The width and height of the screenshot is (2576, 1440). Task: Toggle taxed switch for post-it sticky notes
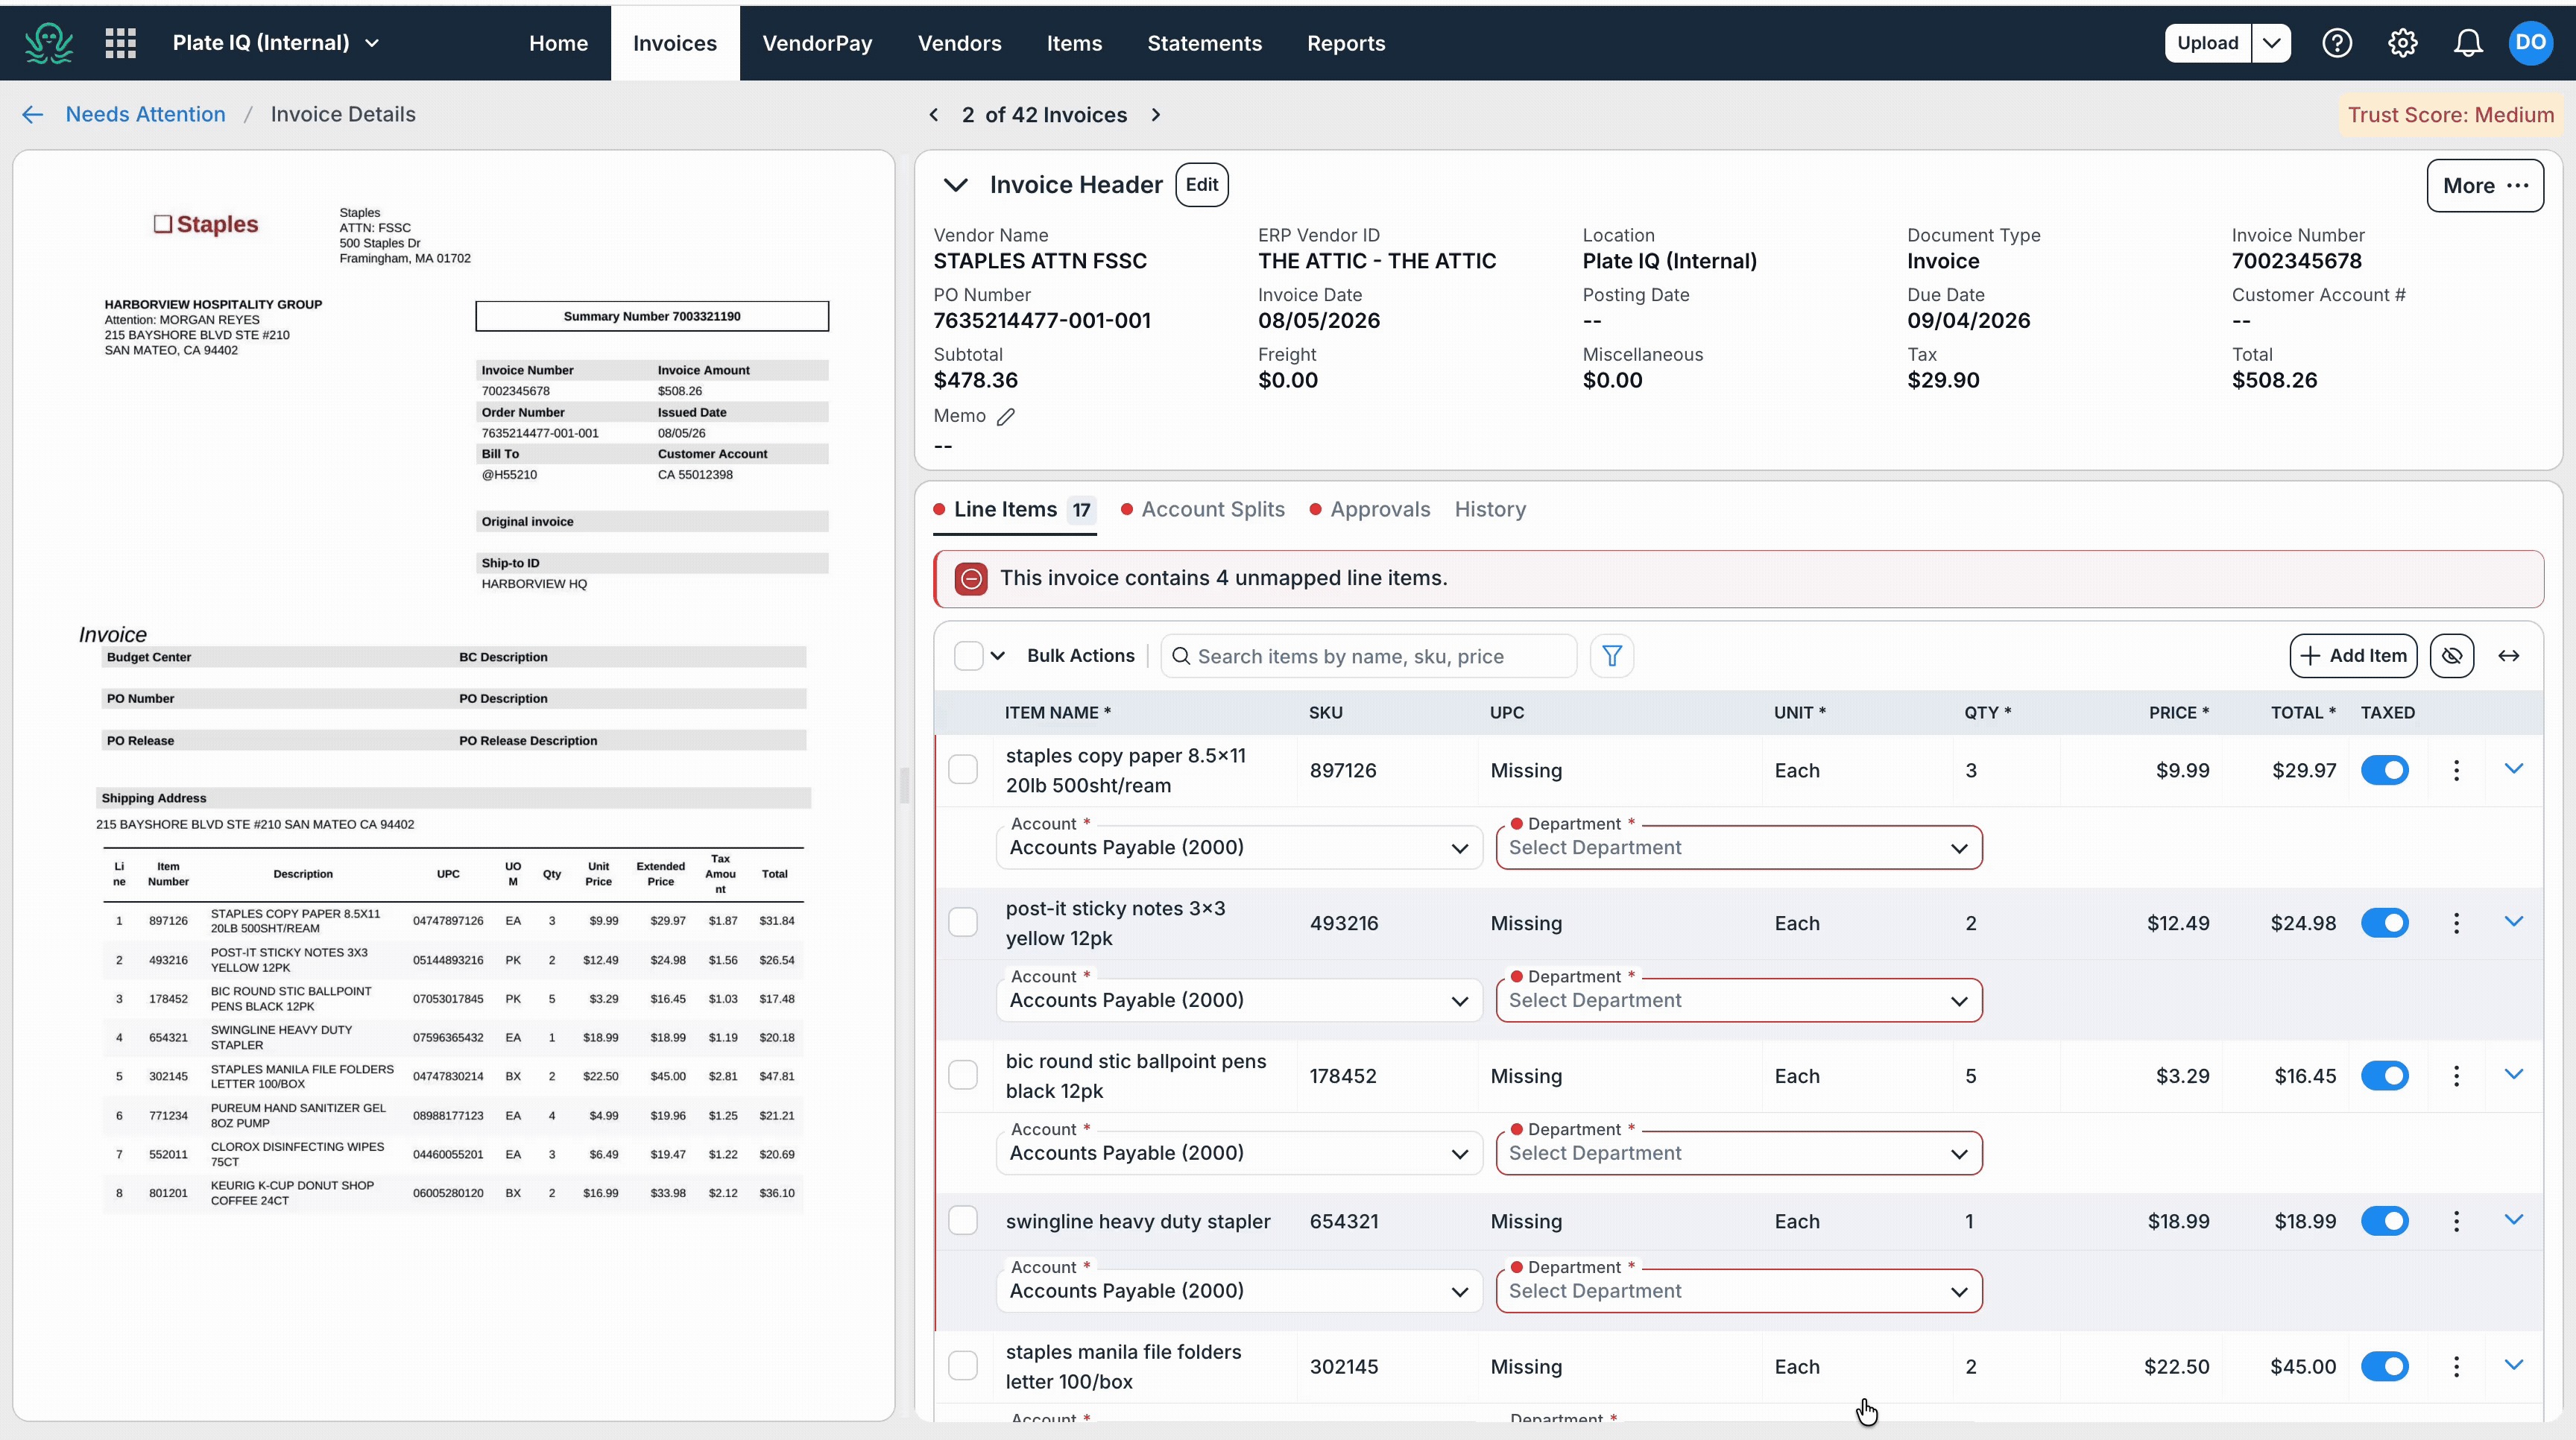click(x=2385, y=923)
